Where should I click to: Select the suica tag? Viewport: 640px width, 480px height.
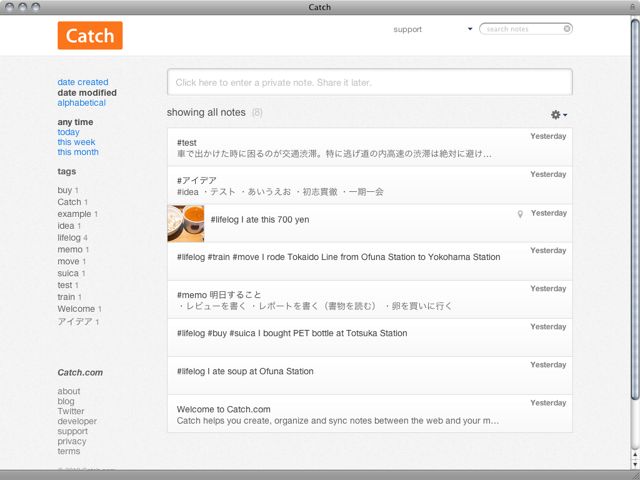[71, 273]
